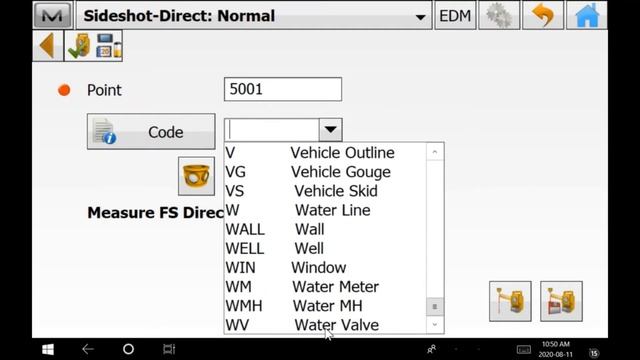Click the Point number field 5001
Image resolution: width=640 pixels, height=360 pixels.
click(x=283, y=89)
